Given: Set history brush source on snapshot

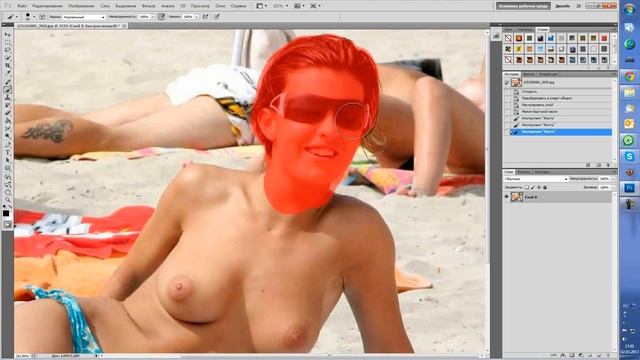Looking at the screenshot, I should (x=507, y=82).
